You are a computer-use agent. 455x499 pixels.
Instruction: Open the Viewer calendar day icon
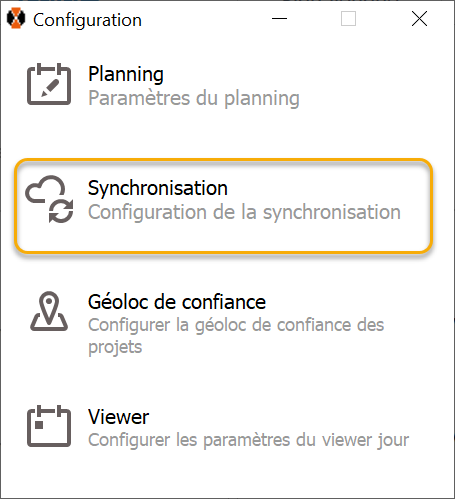tap(49, 426)
